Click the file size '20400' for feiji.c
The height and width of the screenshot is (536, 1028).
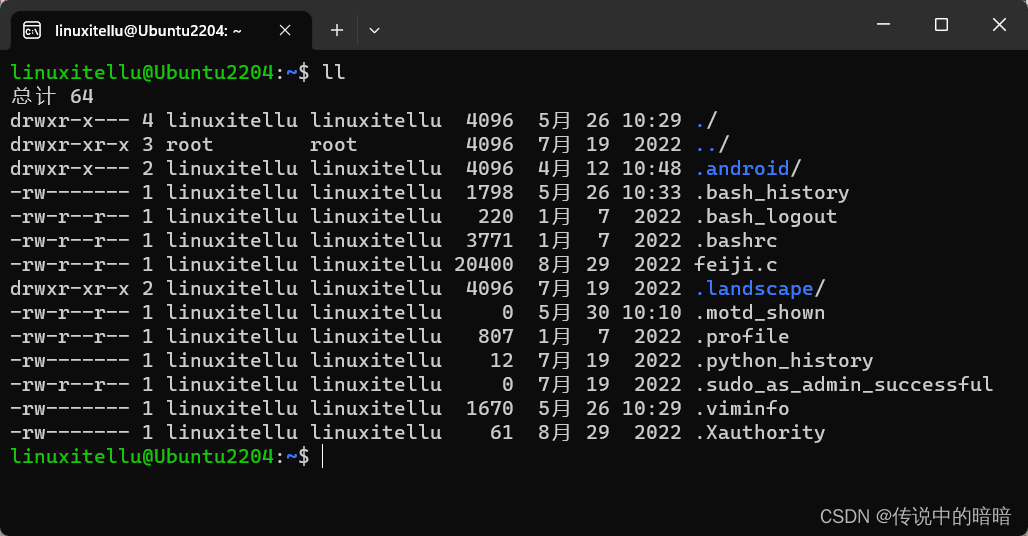click(484, 265)
